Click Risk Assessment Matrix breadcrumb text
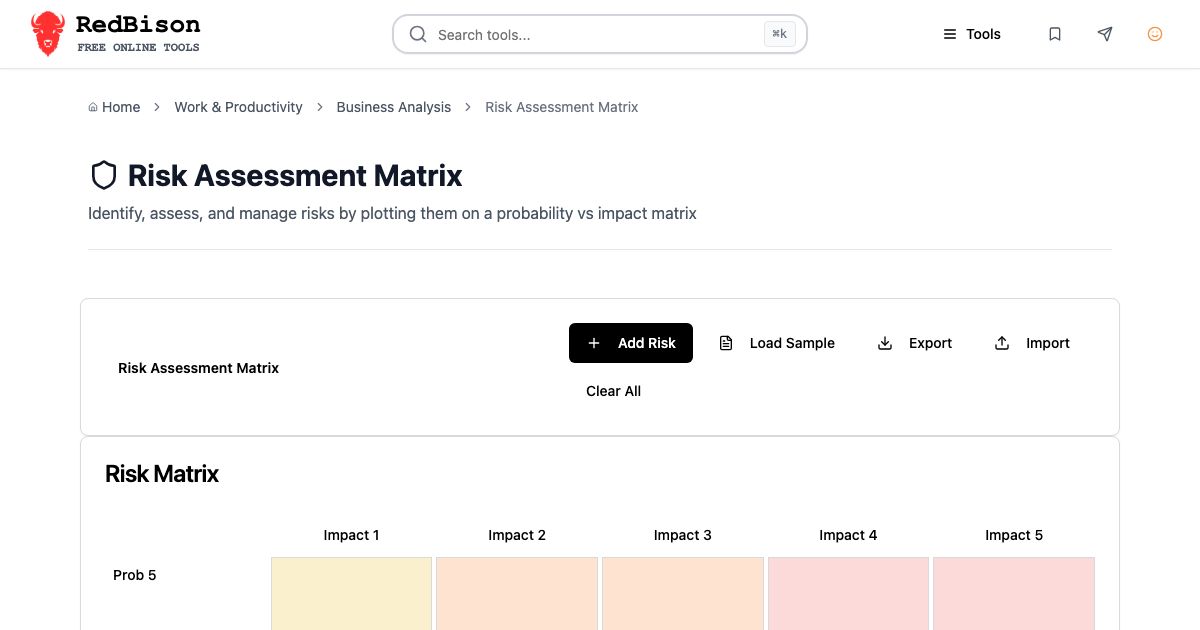Viewport: 1200px width, 630px height. pos(562,107)
